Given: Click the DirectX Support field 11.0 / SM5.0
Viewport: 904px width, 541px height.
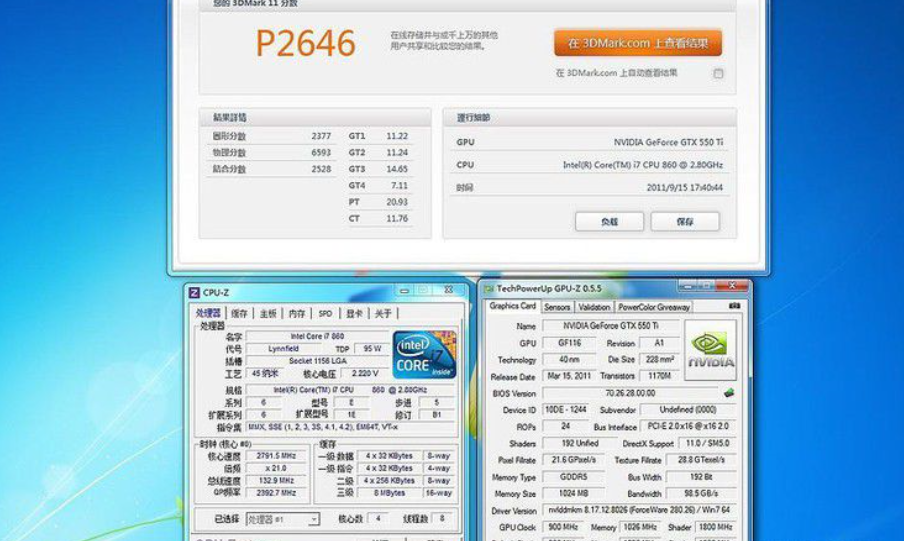Looking at the screenshot, I should tap(707, 444).
